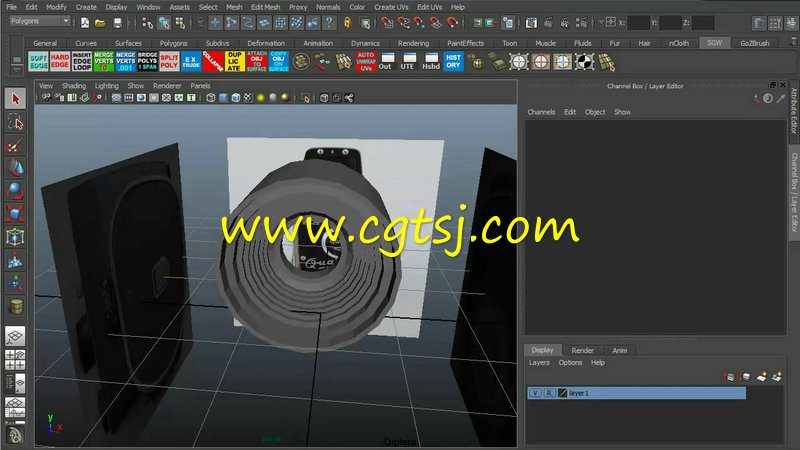Open the Channels menu in Channel Box

(541, 112)
